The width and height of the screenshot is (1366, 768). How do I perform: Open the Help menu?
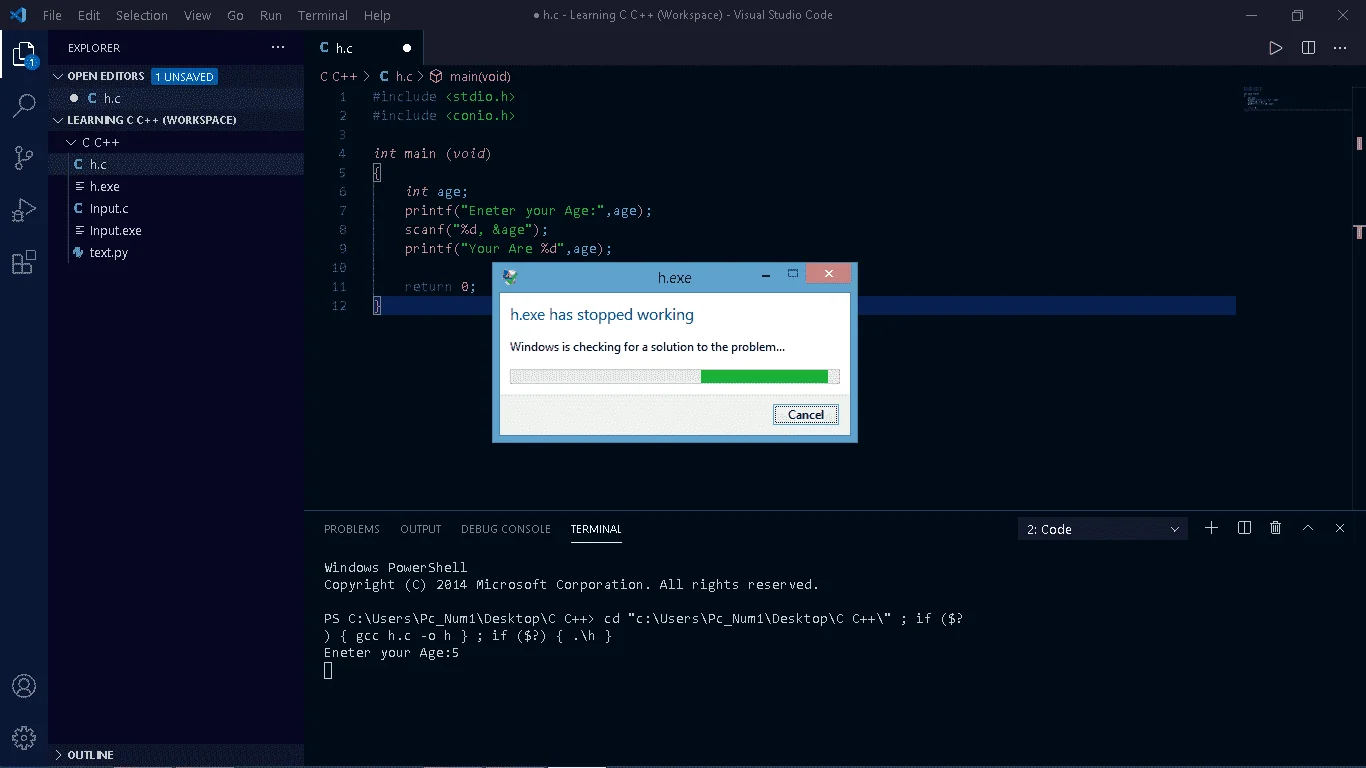pos(377,15)
